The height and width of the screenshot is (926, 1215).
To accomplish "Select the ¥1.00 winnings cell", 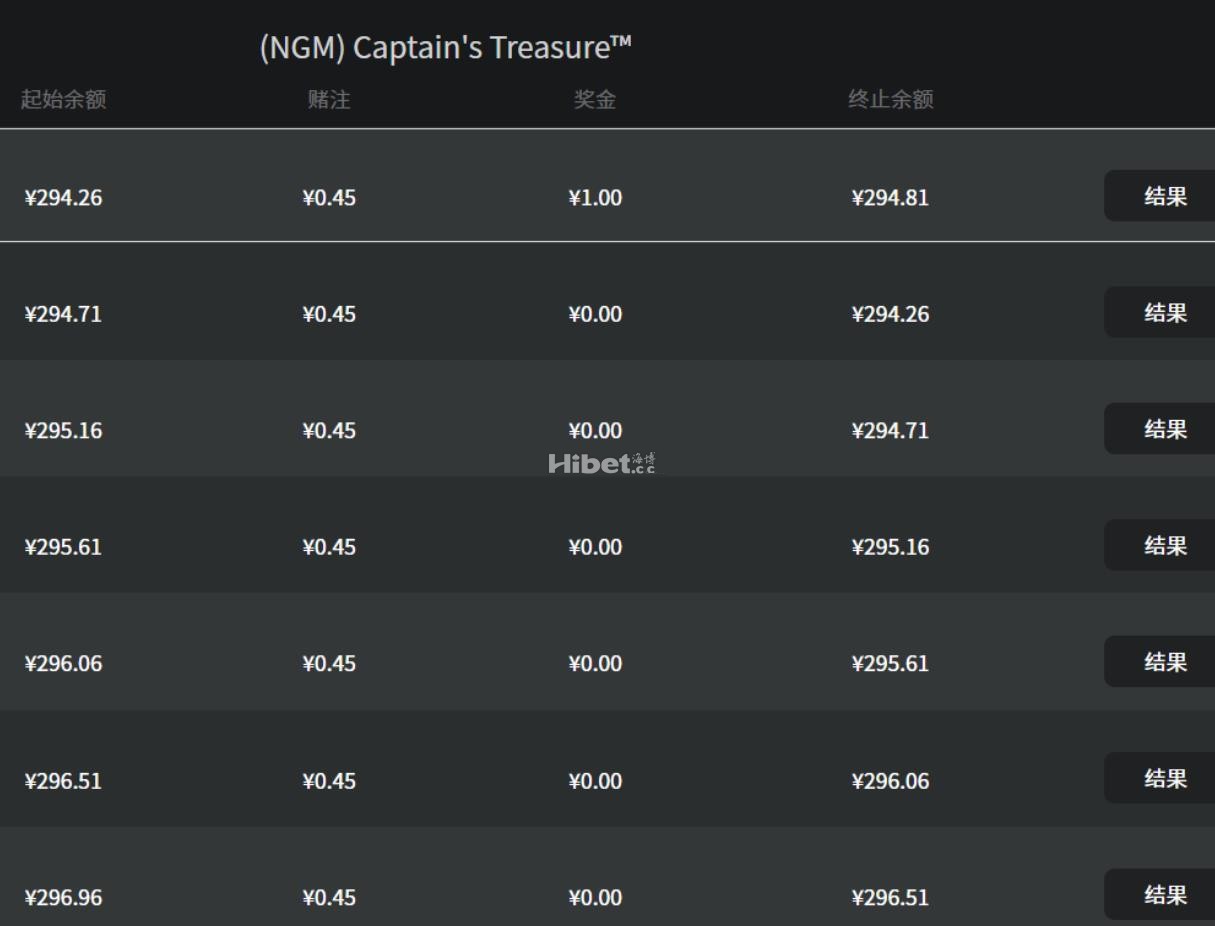I will [595, 197].
